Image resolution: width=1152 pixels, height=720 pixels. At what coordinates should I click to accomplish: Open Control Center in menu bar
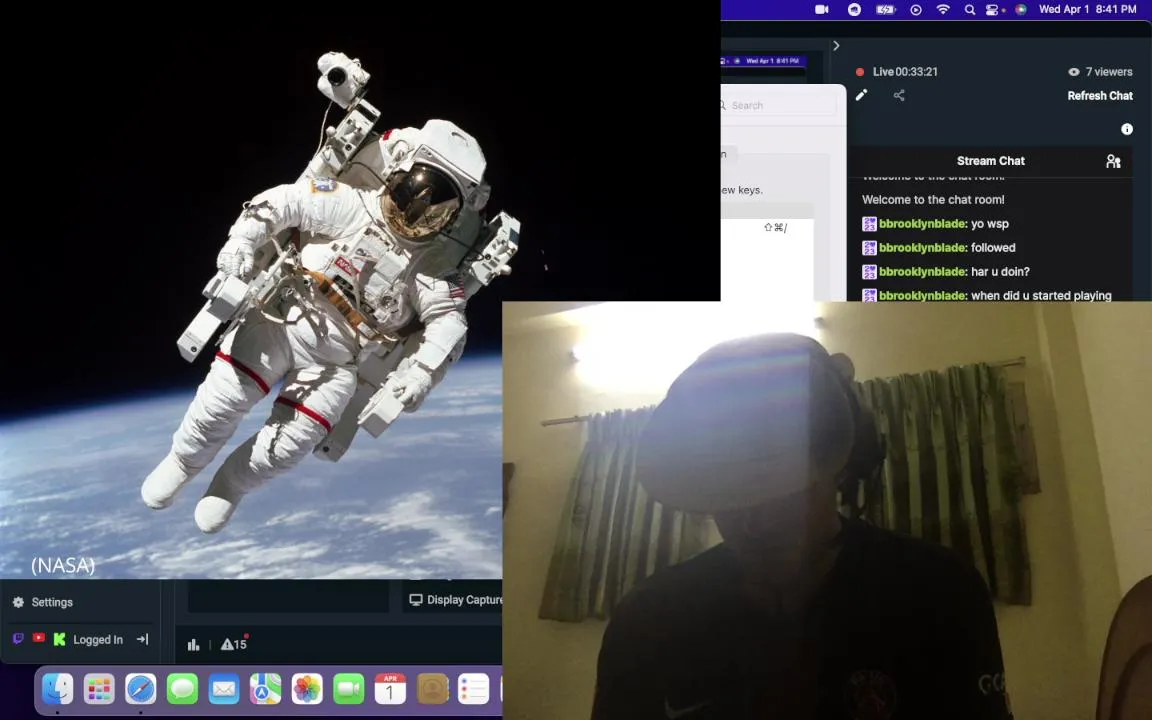click(993, 10)
